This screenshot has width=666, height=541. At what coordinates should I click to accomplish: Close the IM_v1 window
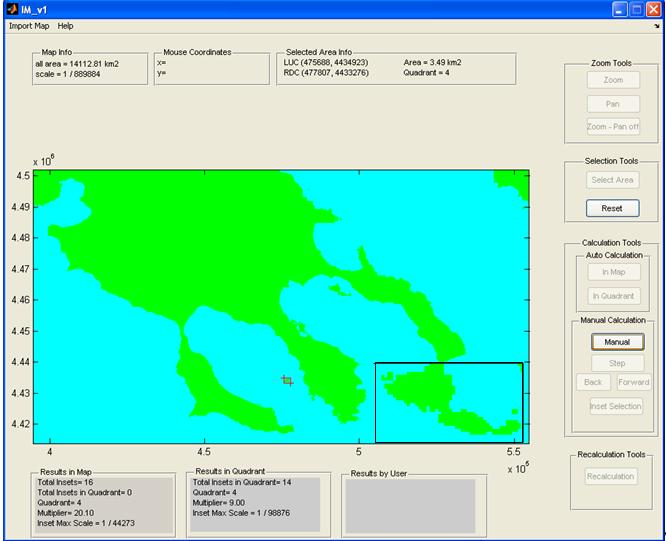(653, 9)
